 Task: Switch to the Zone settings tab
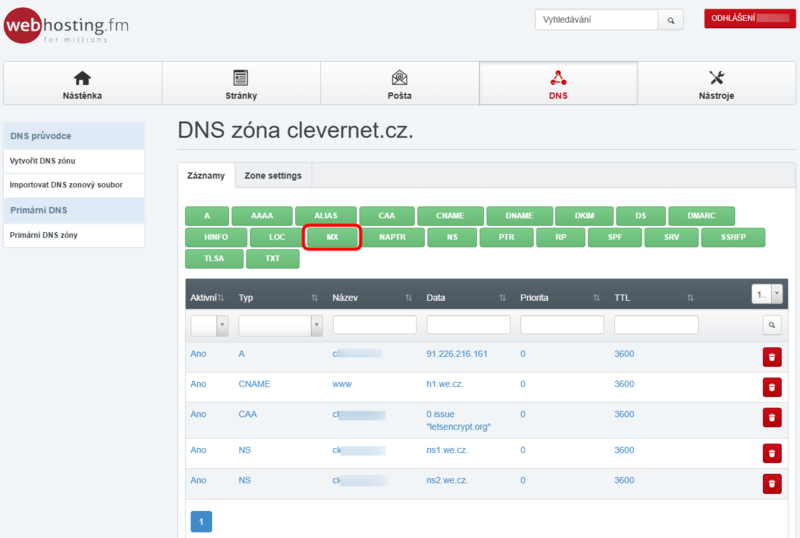[x=272, y=175]
